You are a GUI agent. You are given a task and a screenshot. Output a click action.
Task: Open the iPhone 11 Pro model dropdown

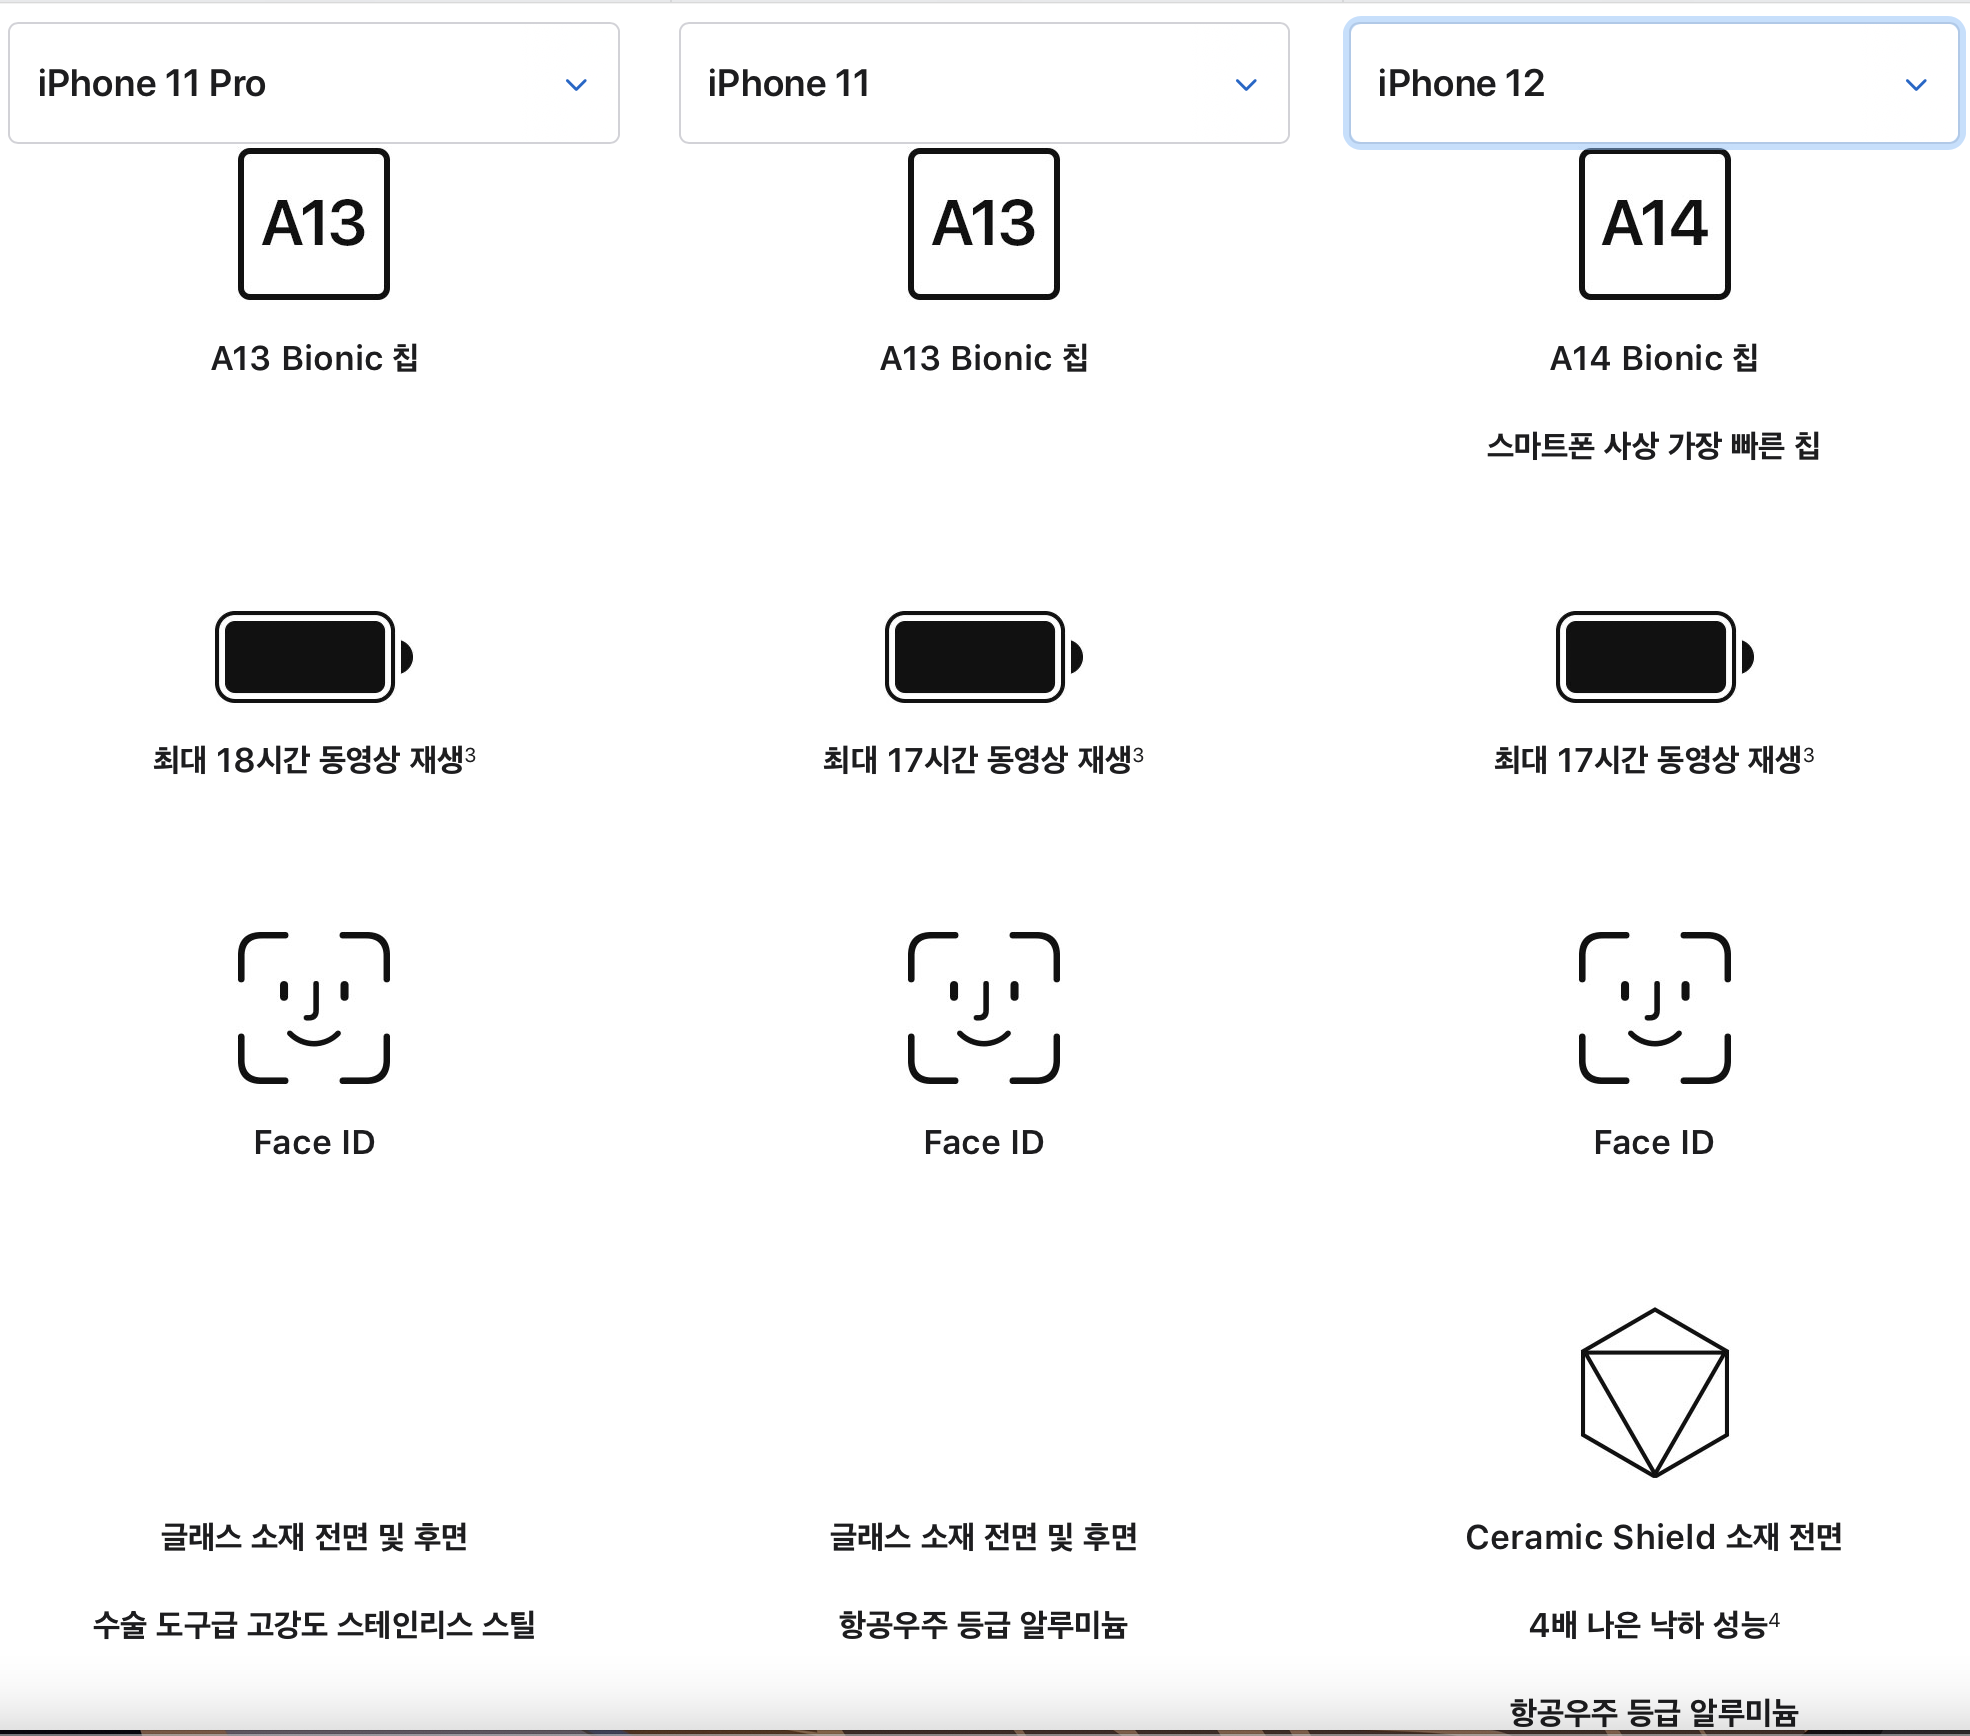[x=314, y=83]
